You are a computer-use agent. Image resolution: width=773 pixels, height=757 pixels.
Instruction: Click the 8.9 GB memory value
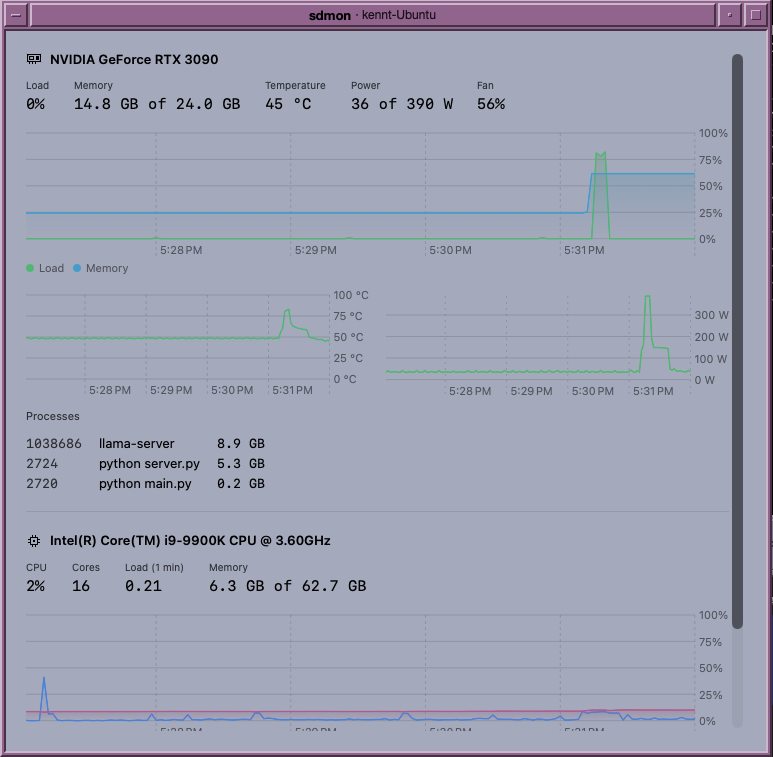(241, 444)
